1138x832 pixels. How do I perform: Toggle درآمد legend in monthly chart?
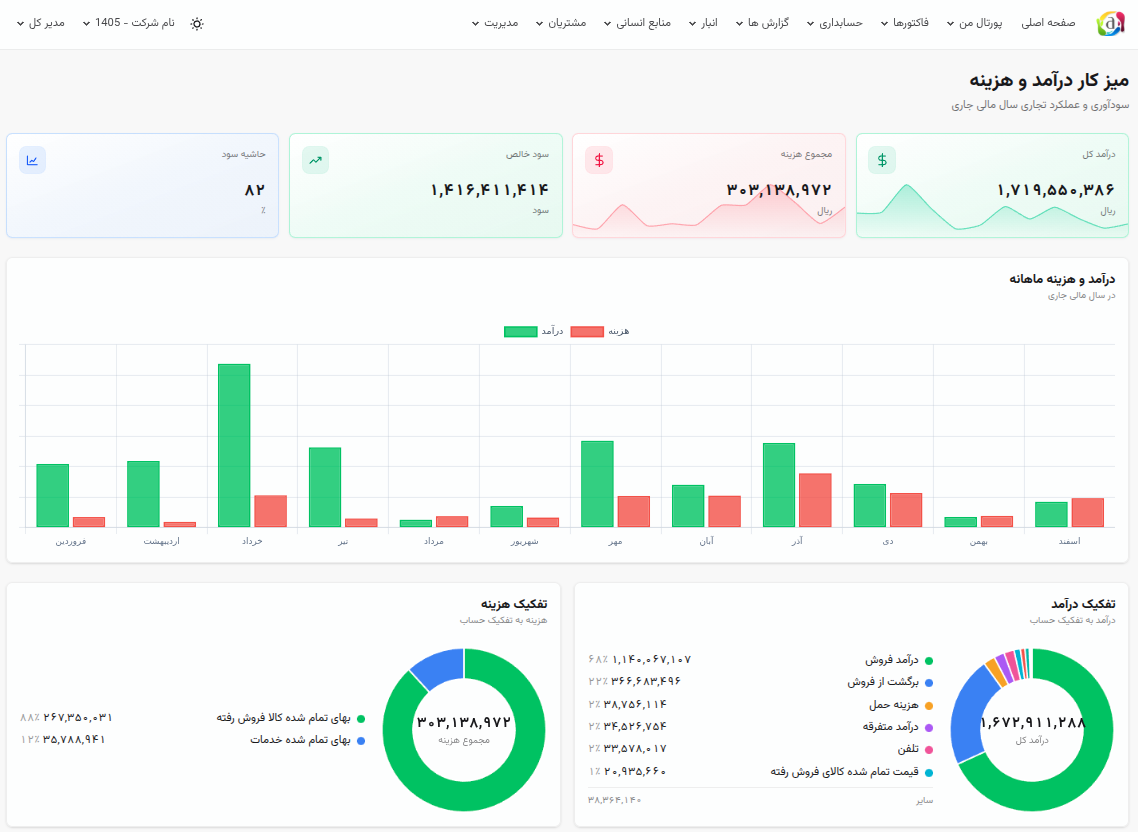coord(533,331)
